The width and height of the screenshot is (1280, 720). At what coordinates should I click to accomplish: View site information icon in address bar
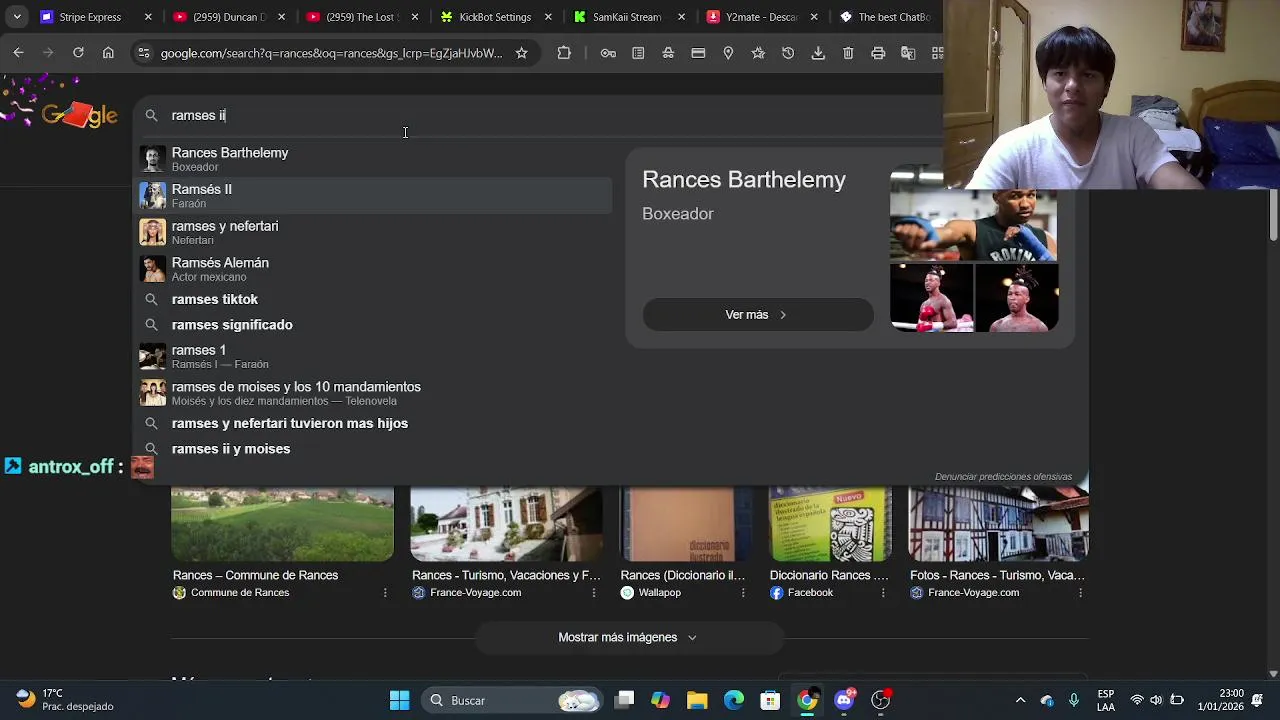pyautogui.click(x=143, y=53)
